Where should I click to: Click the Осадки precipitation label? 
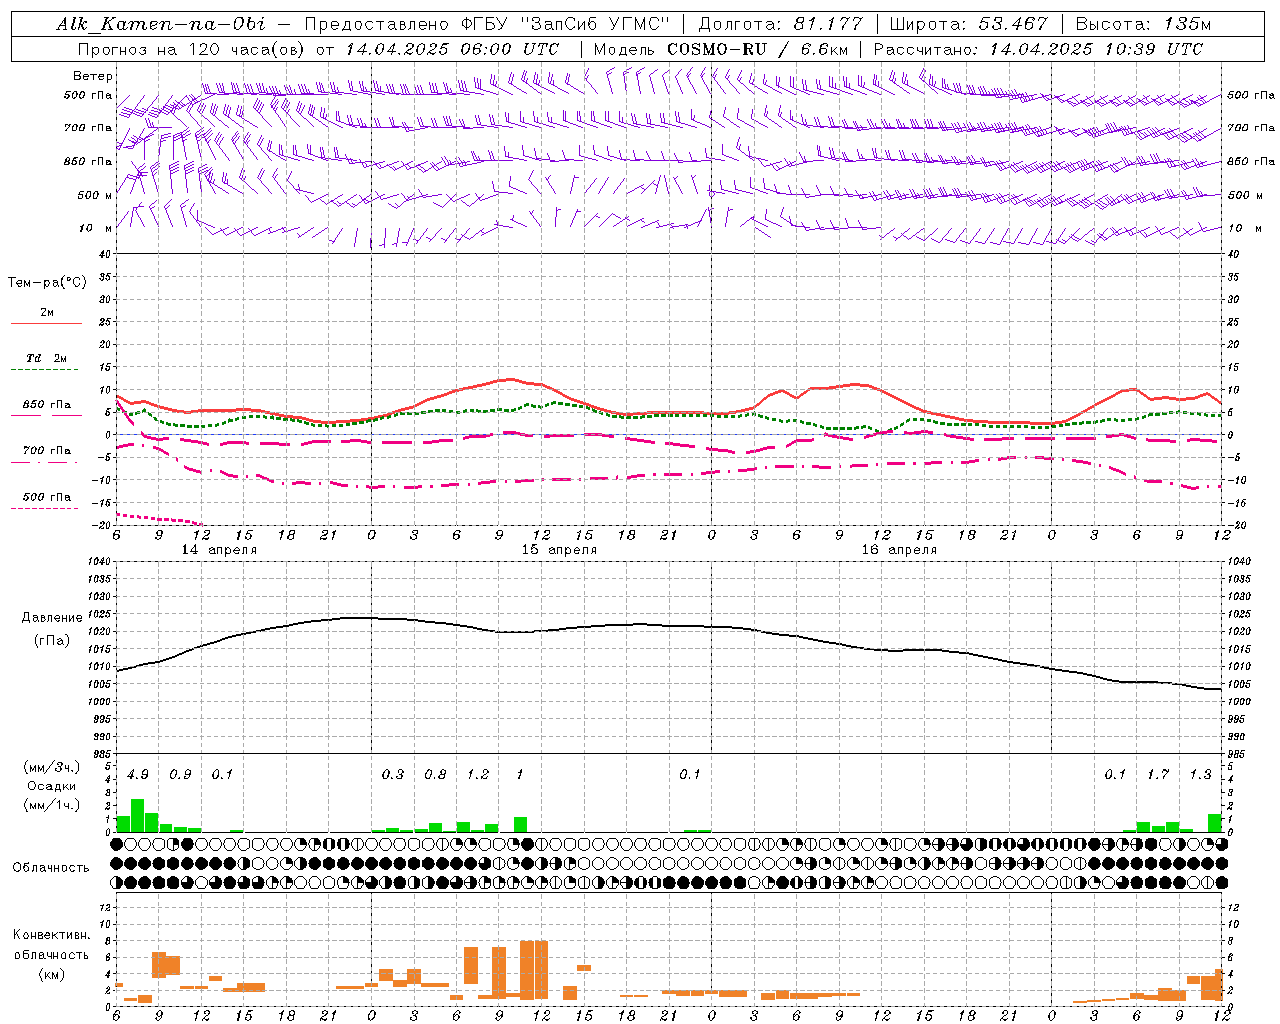click(51, 786)
